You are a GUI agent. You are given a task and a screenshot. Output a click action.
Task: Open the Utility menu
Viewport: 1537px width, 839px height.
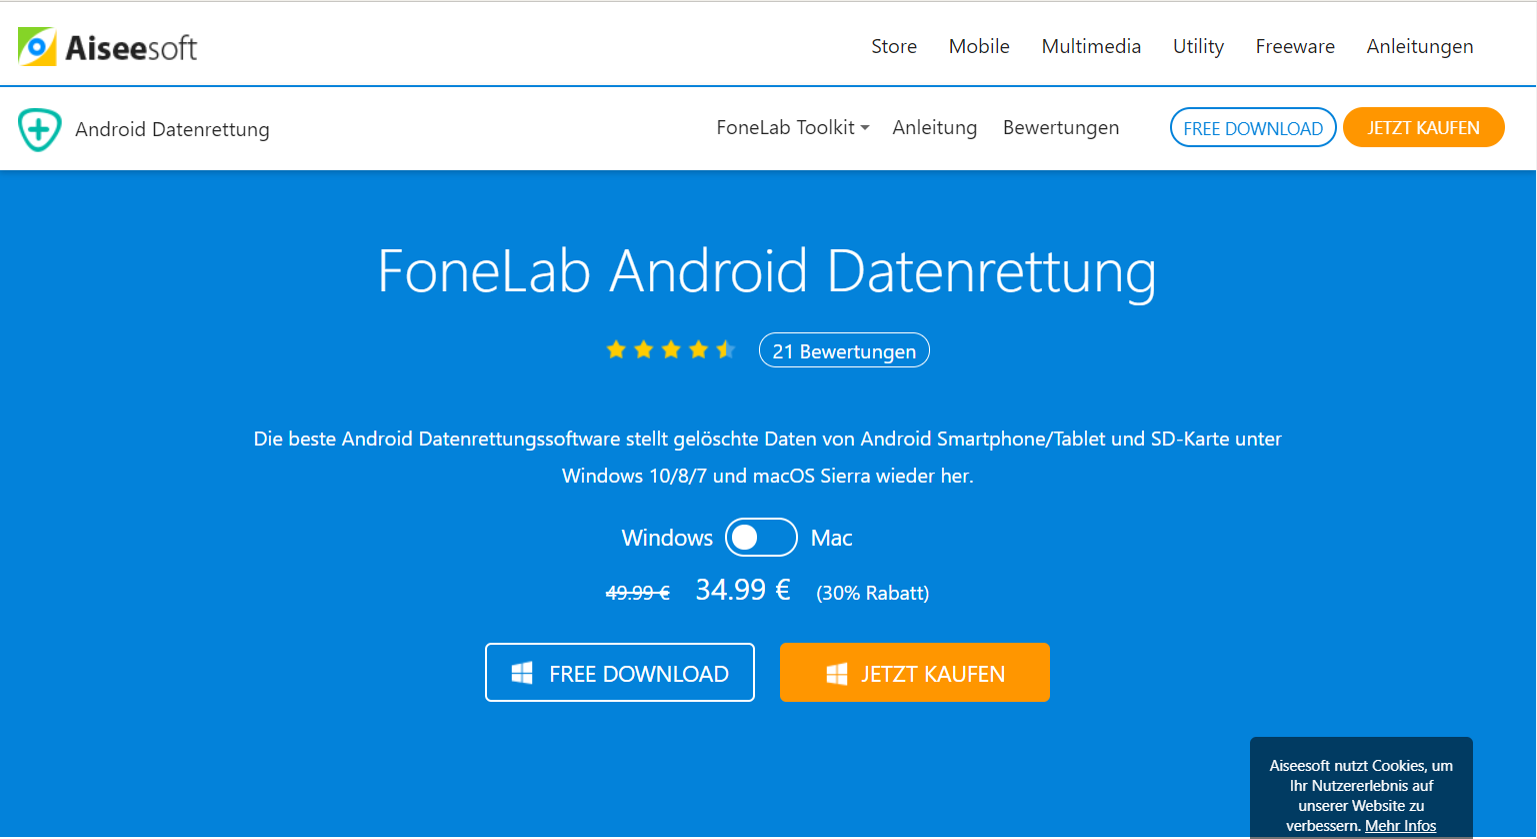click(1198, 46)
